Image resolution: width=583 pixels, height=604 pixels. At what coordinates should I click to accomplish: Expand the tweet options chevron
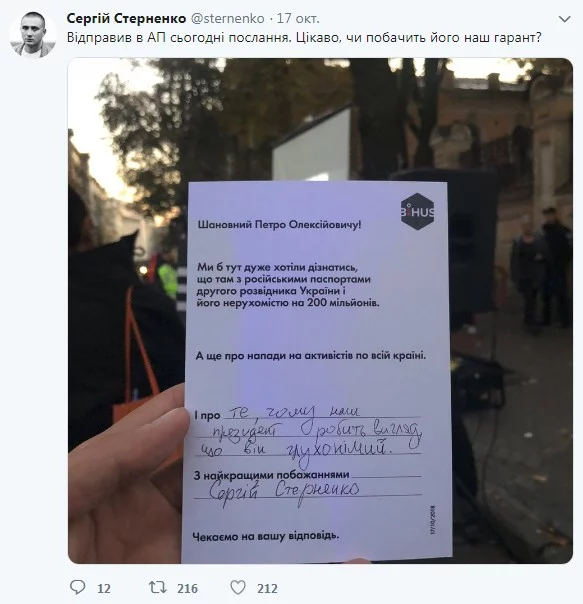[565, 19]
